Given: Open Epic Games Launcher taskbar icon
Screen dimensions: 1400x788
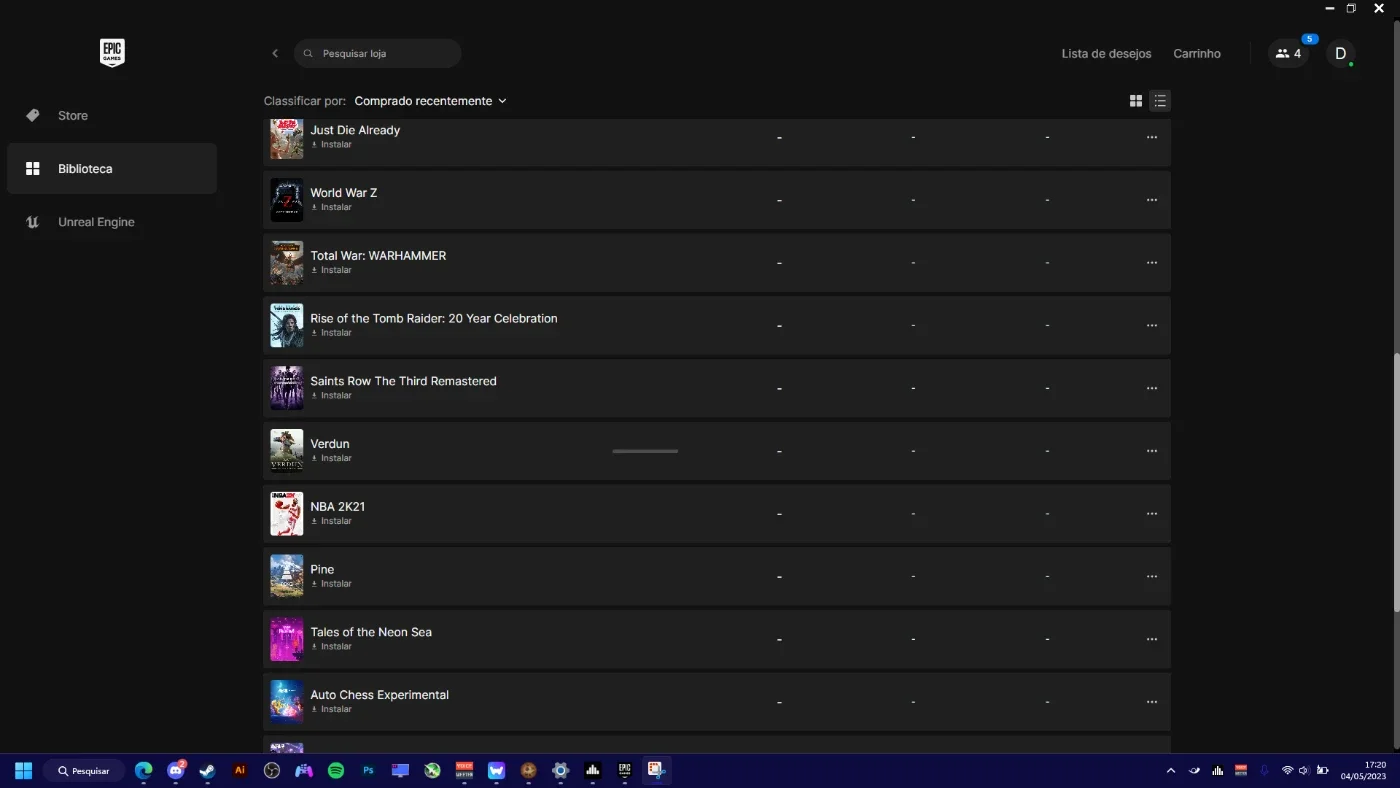Looking at the screenshot, I should pyautogui.click(x=624, y=771).
